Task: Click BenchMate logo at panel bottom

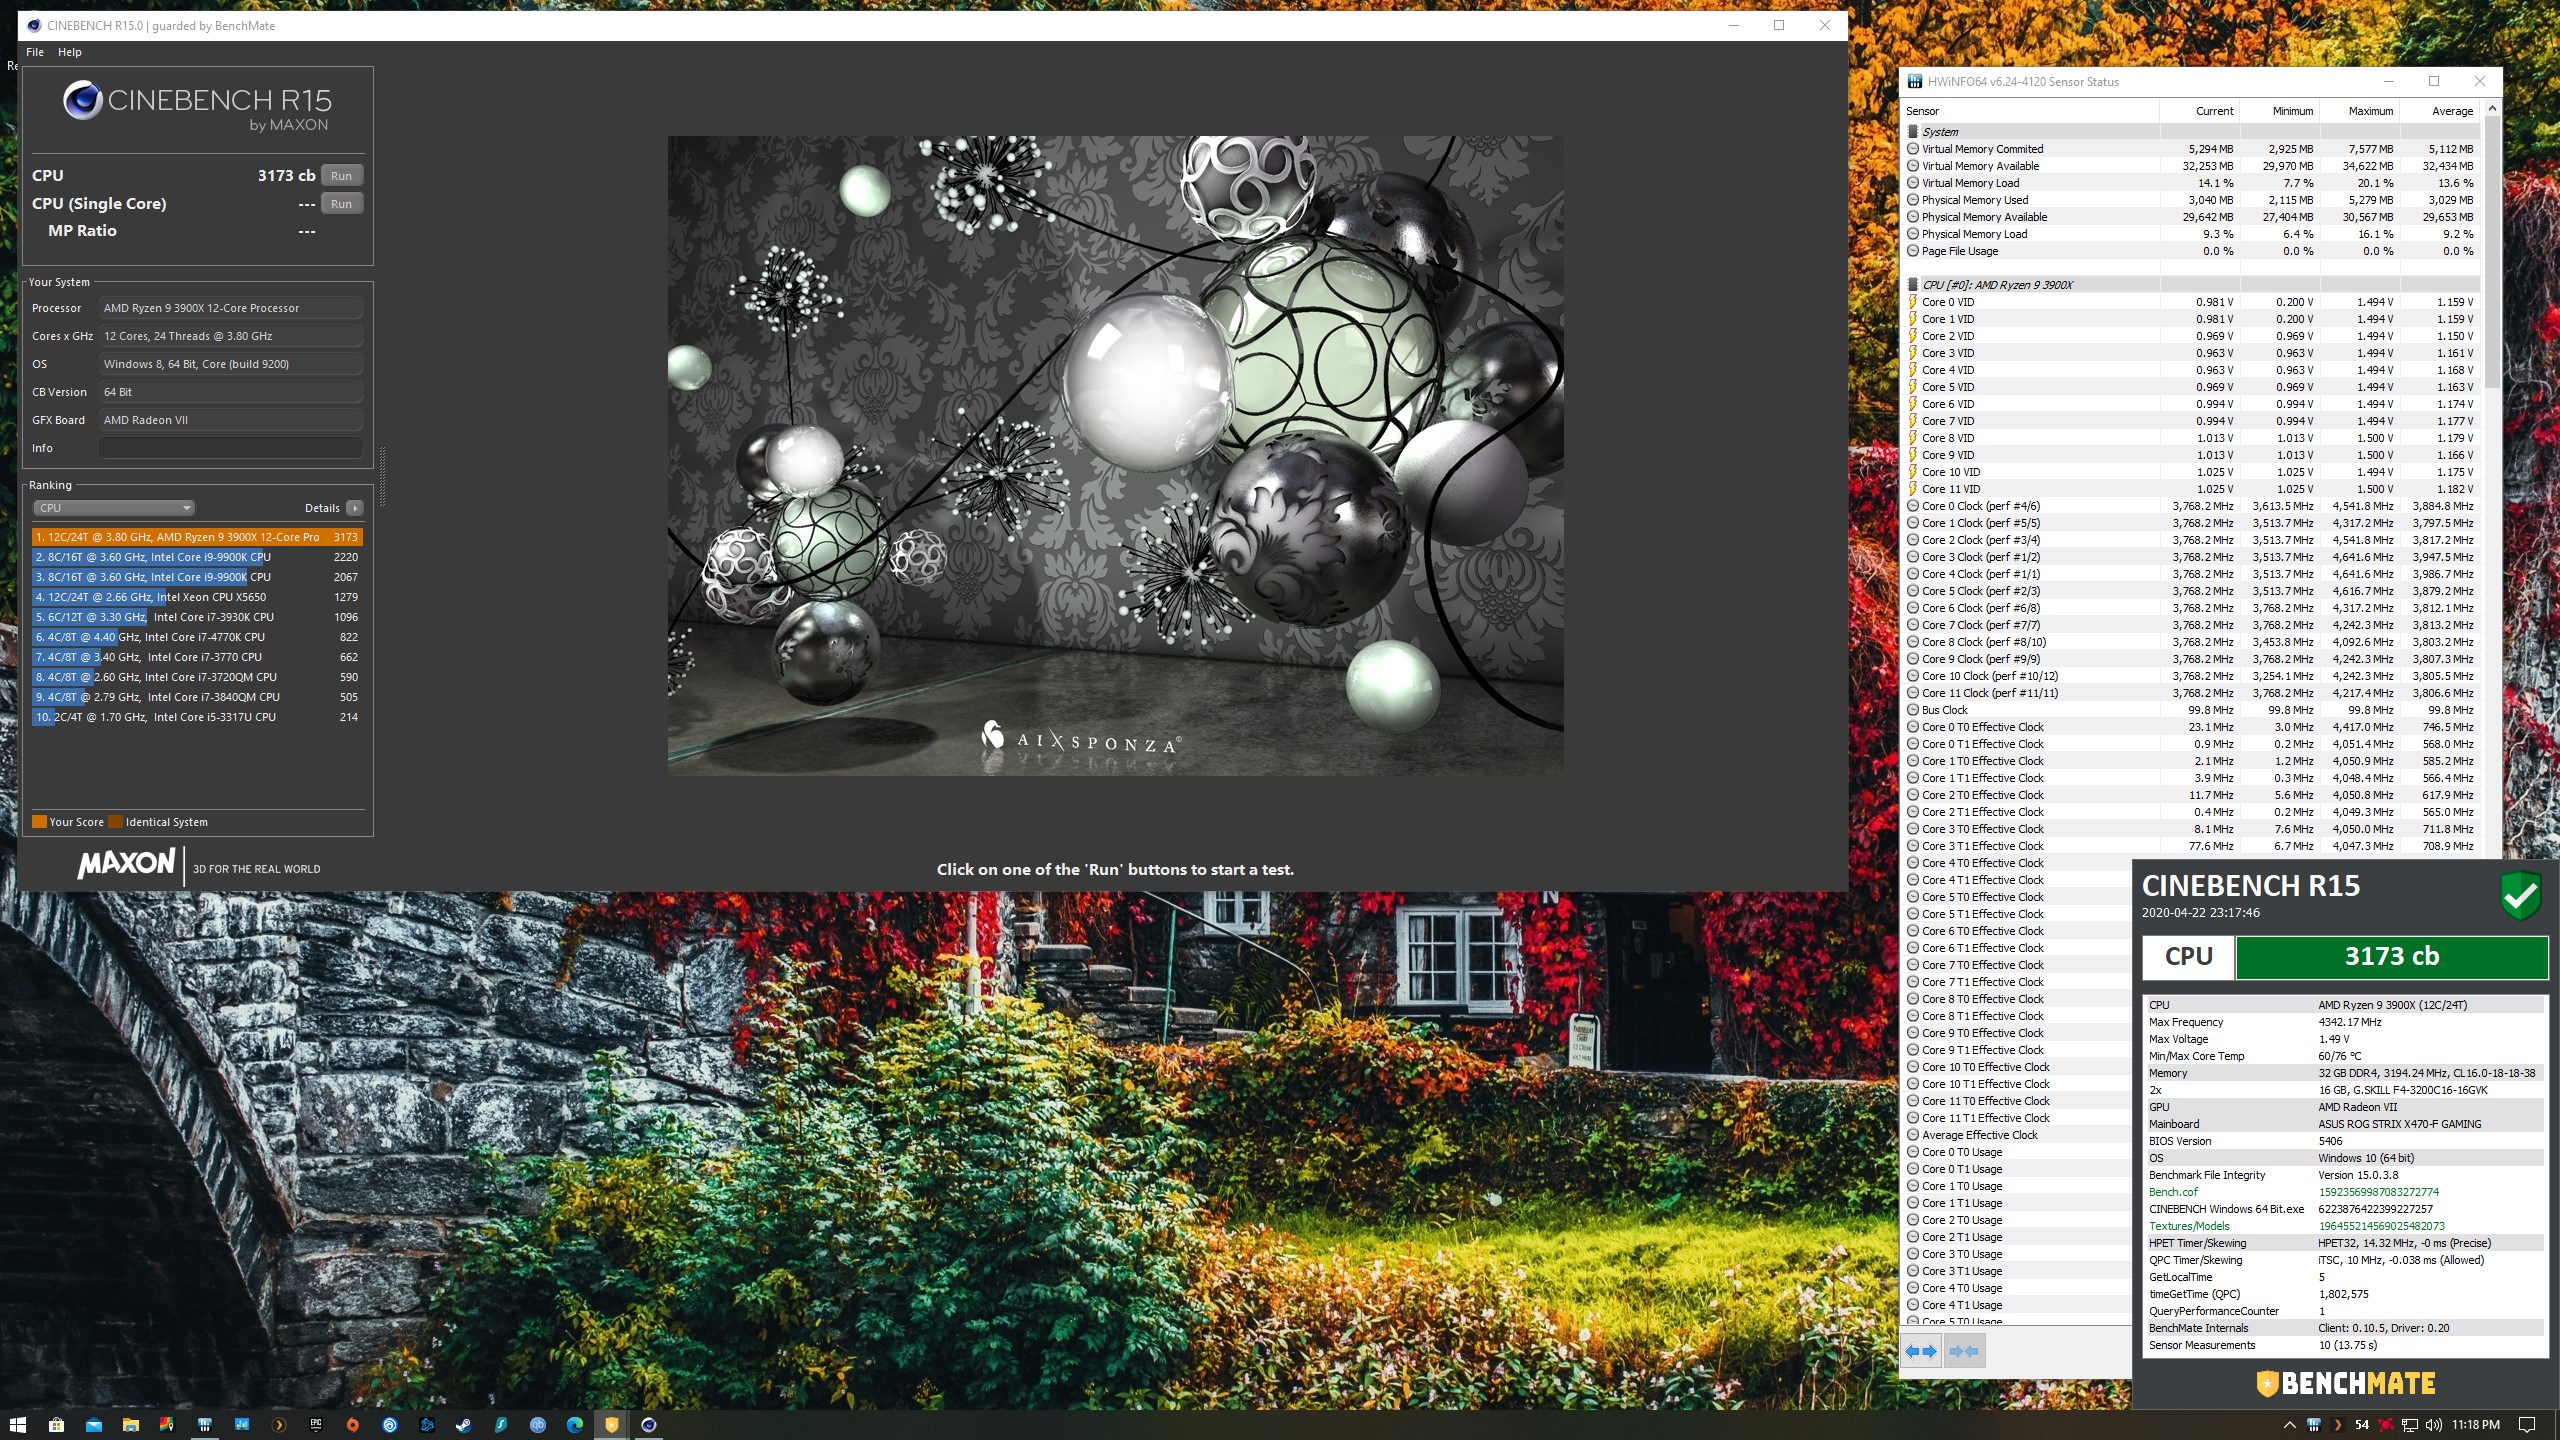Action: tap(2345, 1384)
